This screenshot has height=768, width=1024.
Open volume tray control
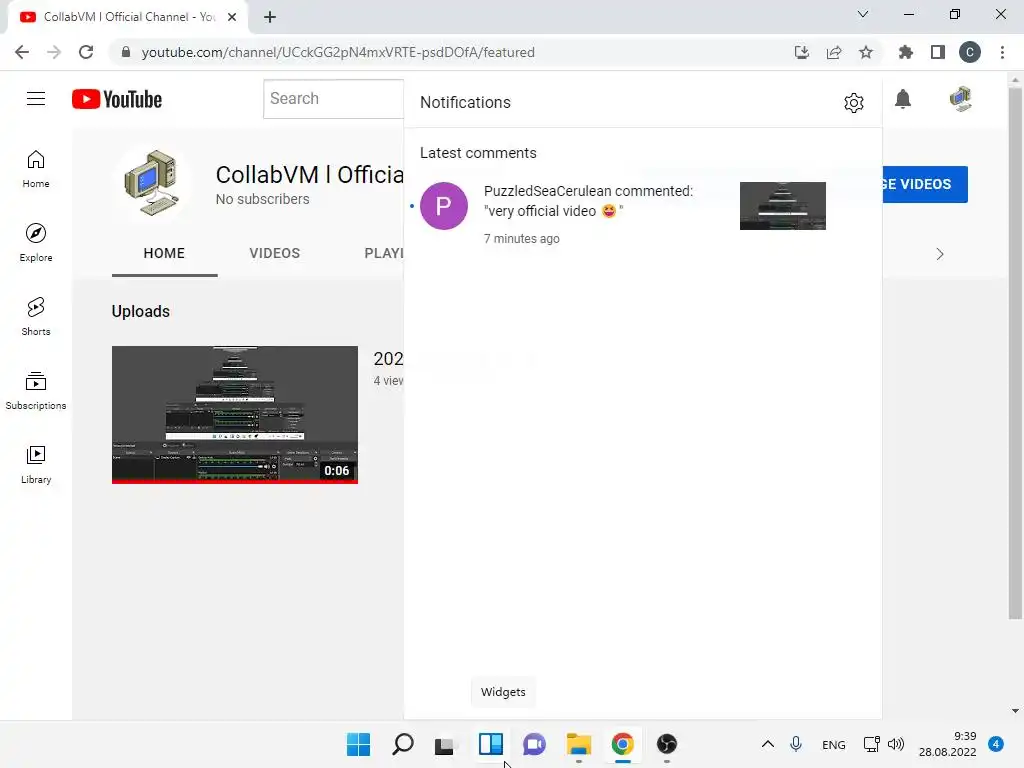(896, 744)
